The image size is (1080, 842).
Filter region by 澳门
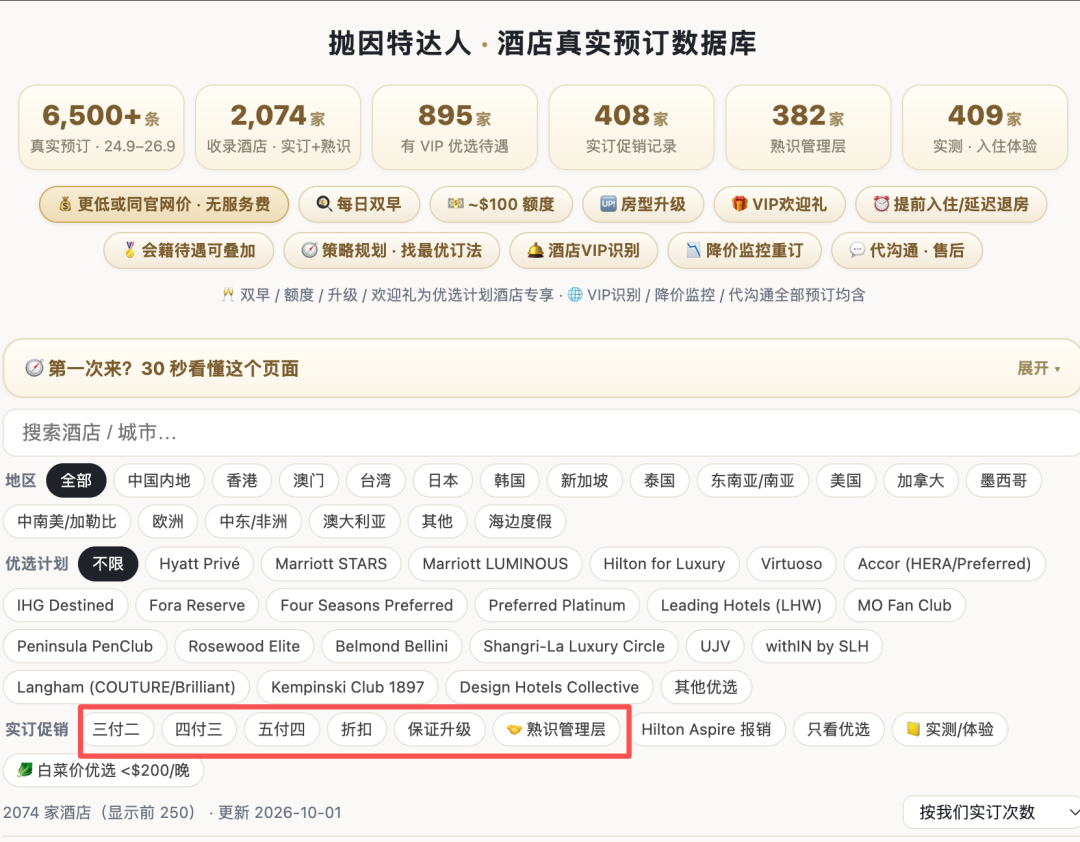[x=309, y=480]
